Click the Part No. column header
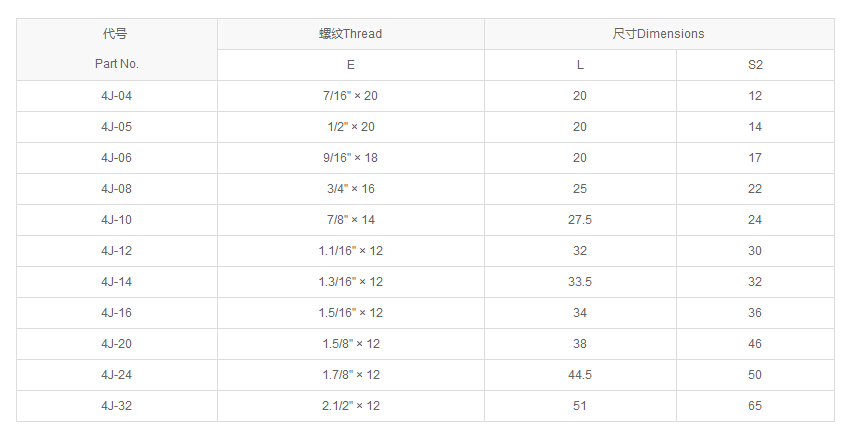The width and height of the screenshot is (857, 445). pyautogui.click(x=116, y=64)
